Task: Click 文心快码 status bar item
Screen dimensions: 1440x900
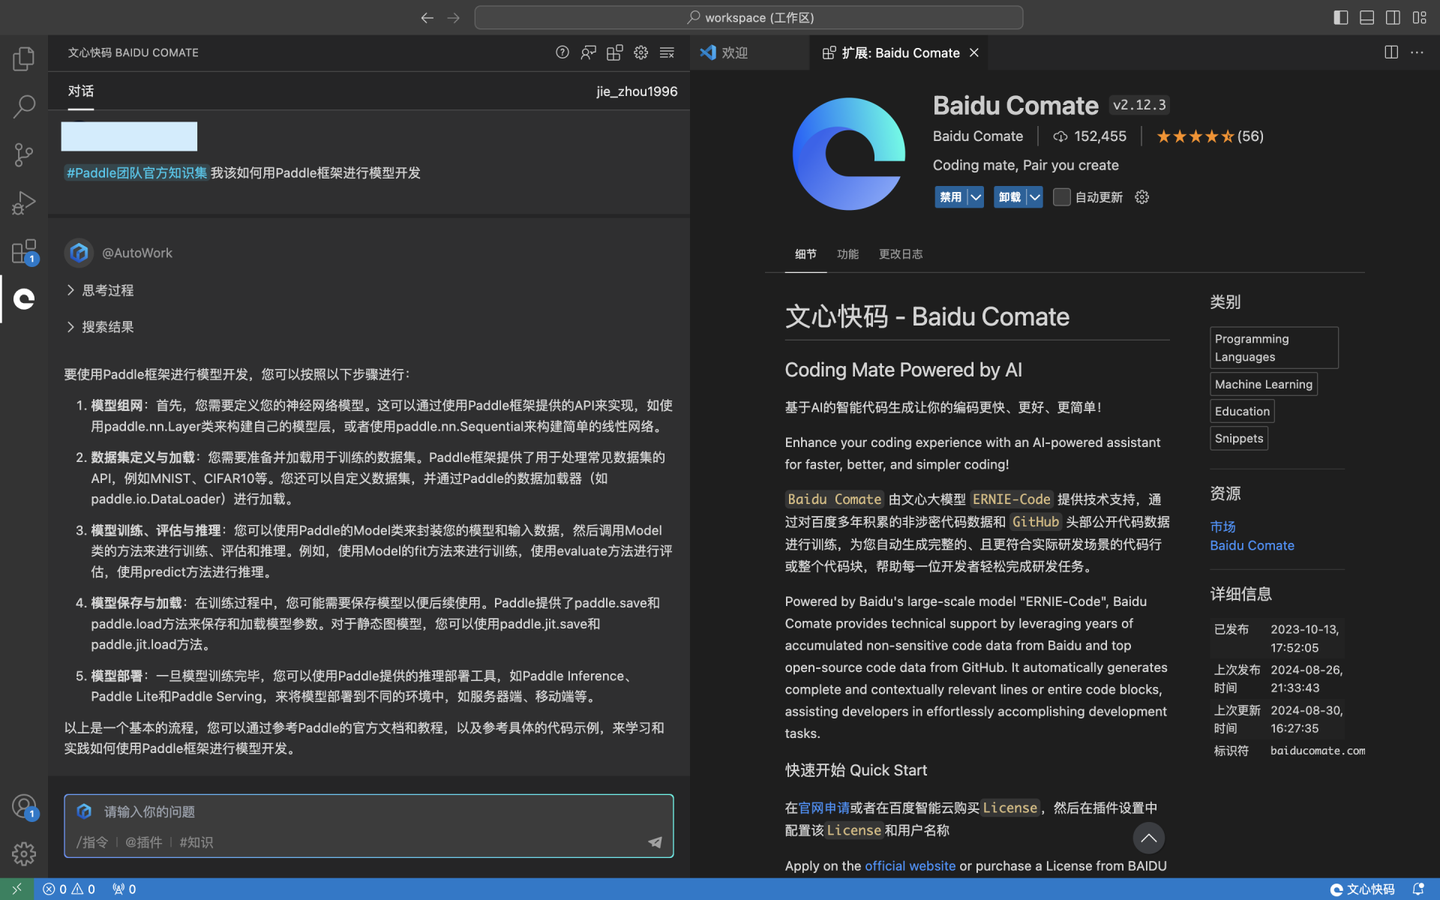Action: [x=1362, y=889]
